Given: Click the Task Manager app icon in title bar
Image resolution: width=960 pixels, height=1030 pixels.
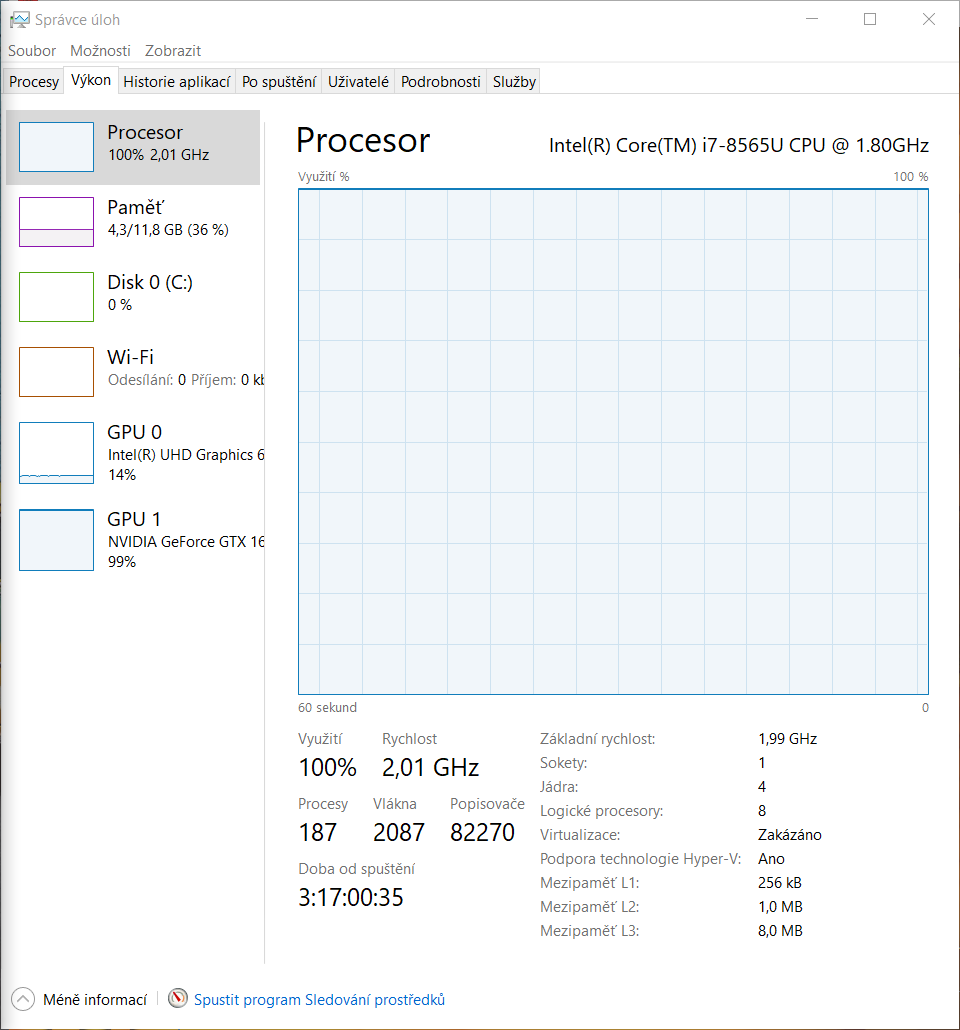Looking at the screenshot, I should (19, 19).
